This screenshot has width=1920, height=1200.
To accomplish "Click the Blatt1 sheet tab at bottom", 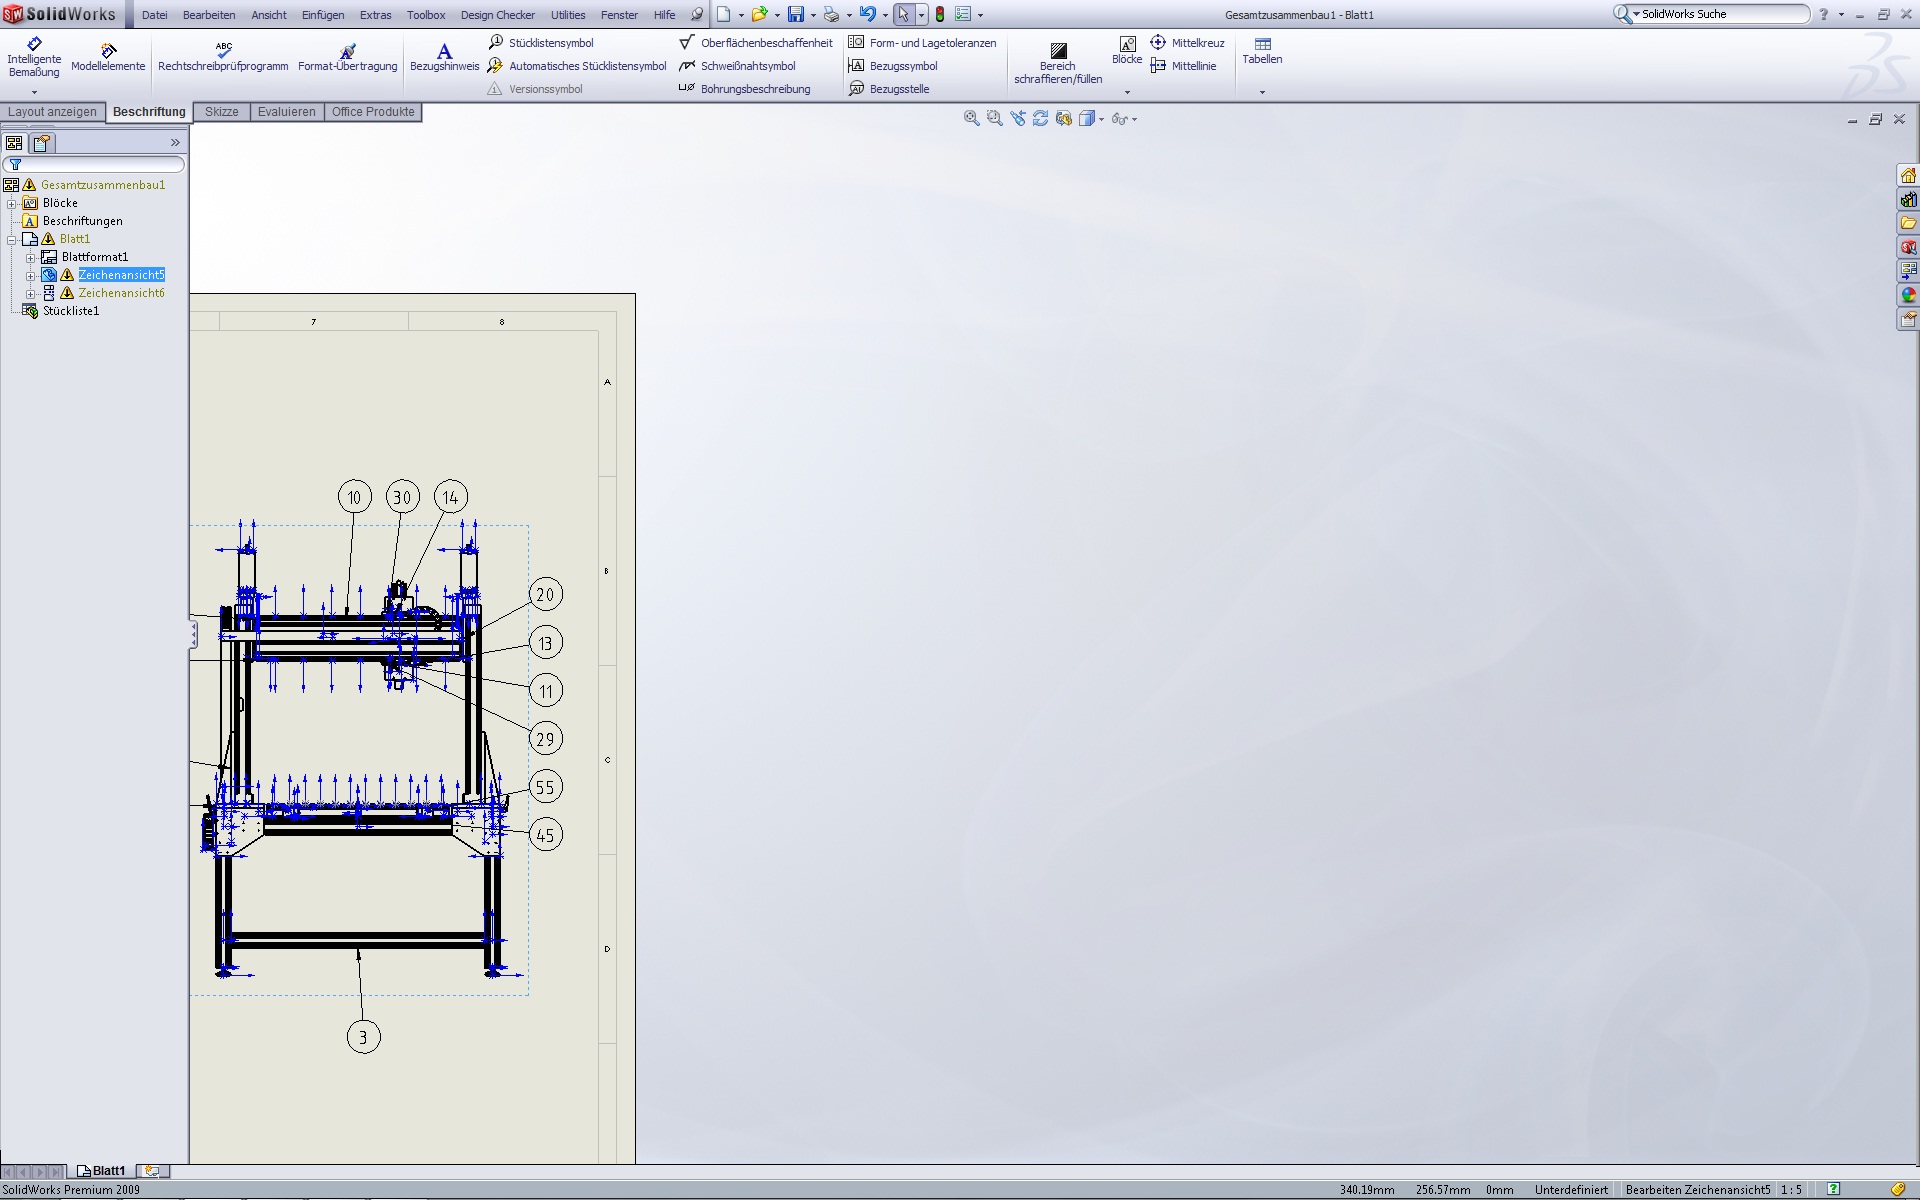I will coord(102,1171).
